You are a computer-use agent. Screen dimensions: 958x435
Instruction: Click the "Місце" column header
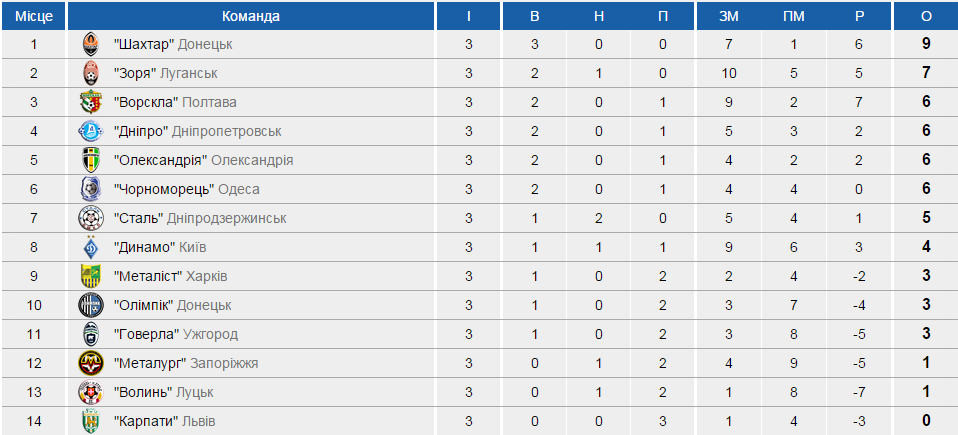[34, 16]
